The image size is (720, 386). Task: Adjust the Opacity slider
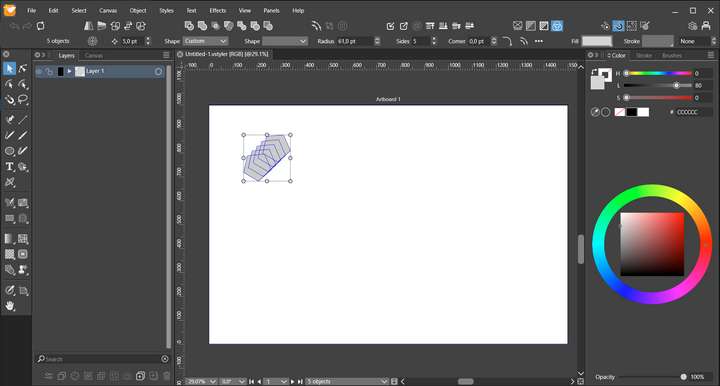pos(652,377)
